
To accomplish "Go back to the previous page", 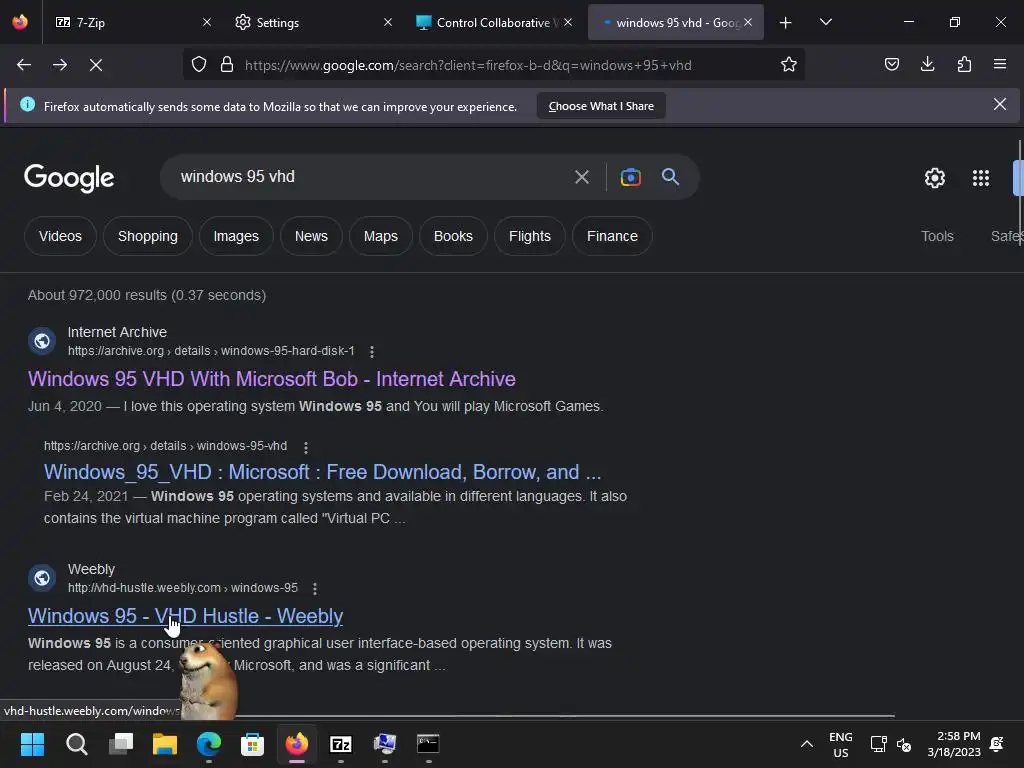I will 24,65.
